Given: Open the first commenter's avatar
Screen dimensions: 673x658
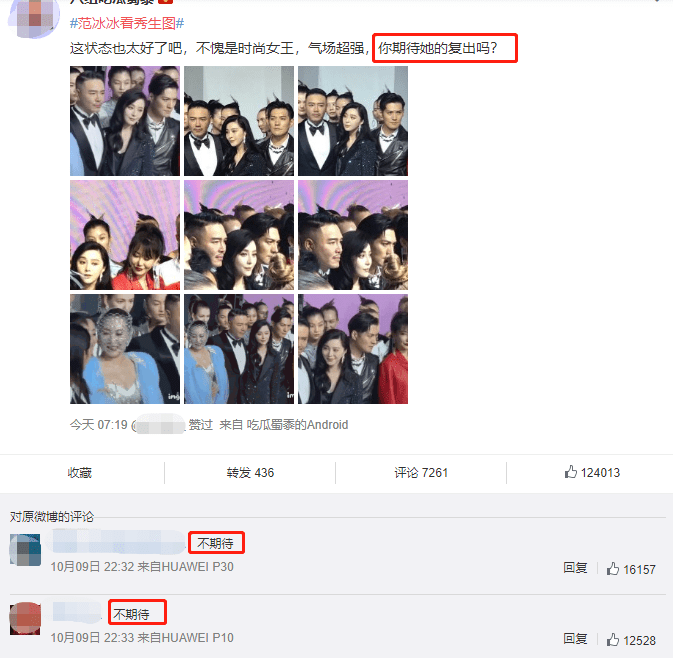Looking at the screenshot, I should [25, 550].
